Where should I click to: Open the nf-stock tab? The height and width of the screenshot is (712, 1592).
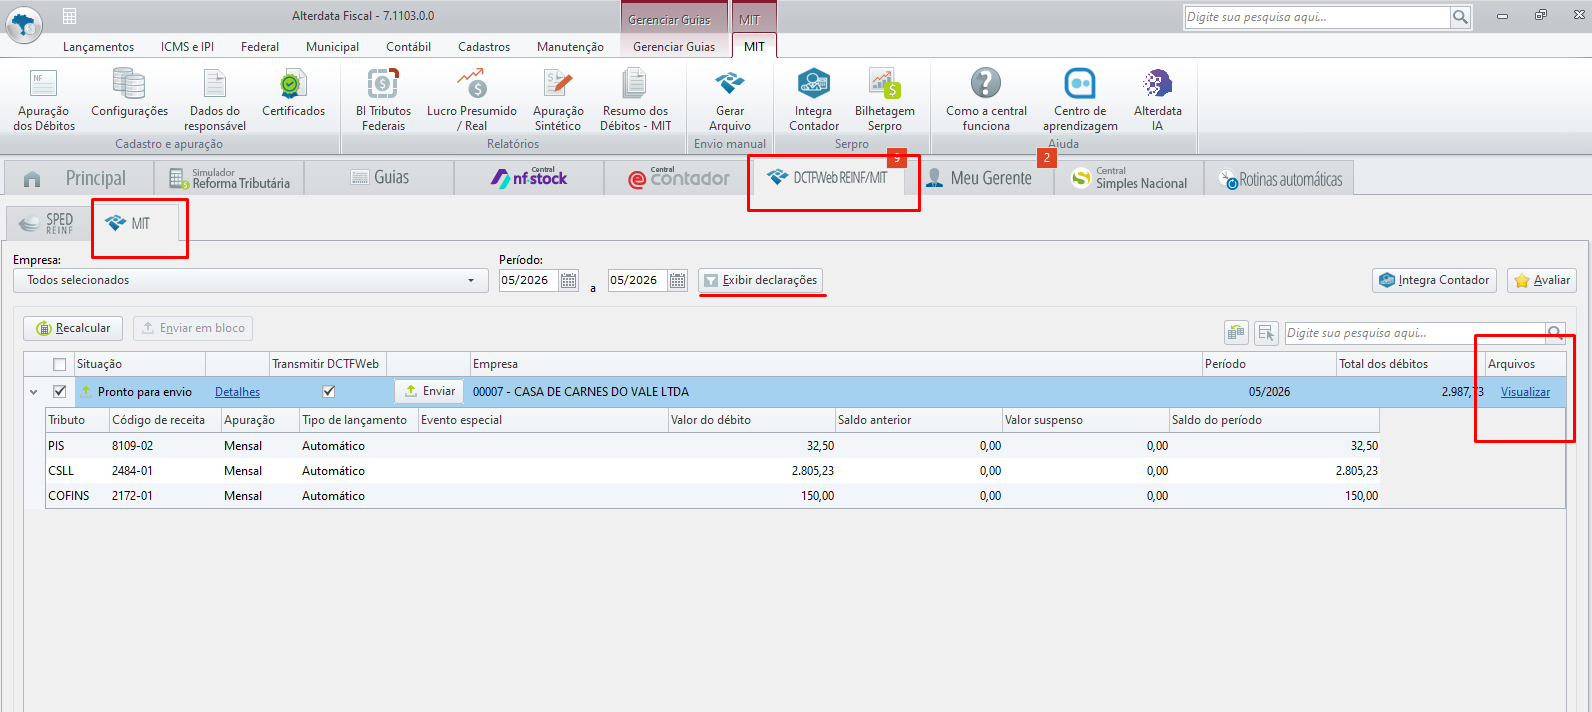(x=529, y=178)
